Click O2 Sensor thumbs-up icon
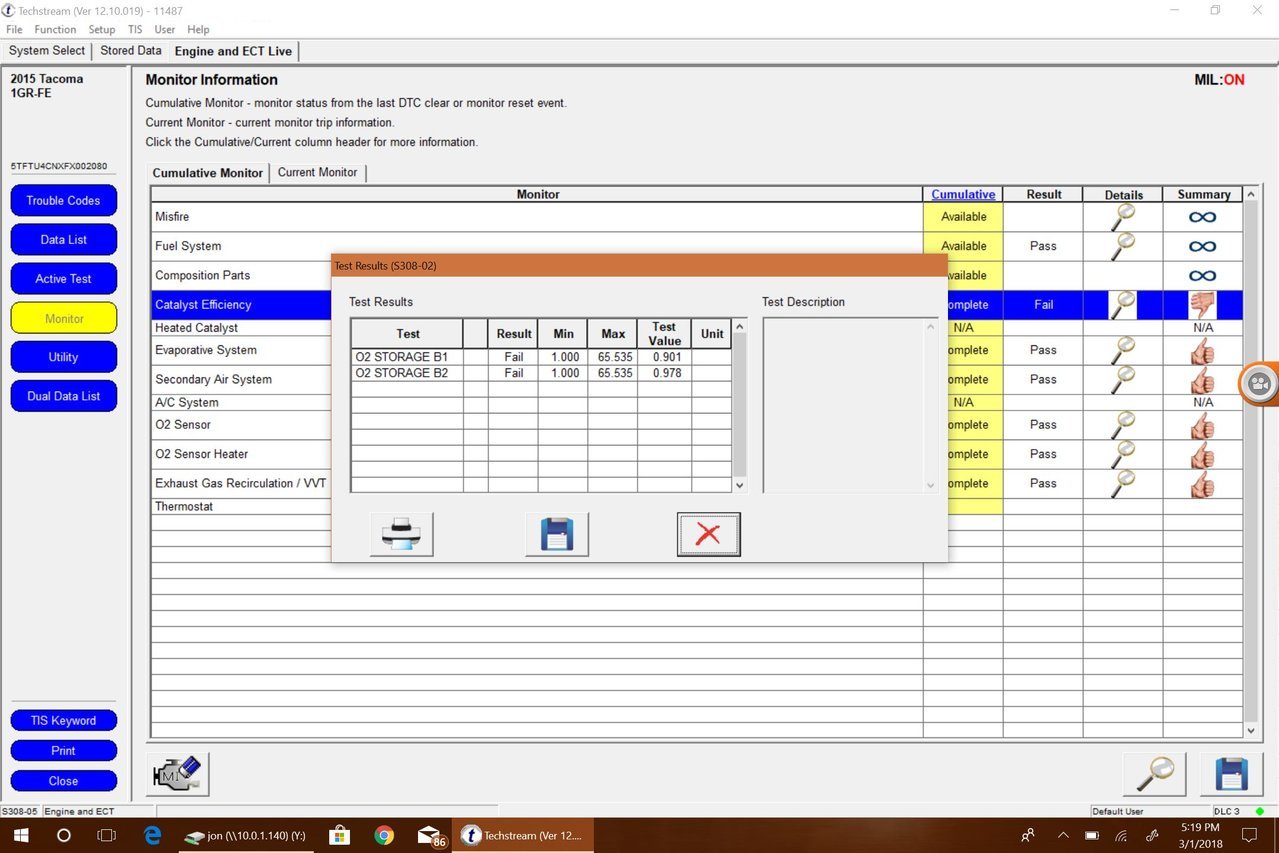The height and width of the screenshot is (853, 1279). click(1202, 425)
